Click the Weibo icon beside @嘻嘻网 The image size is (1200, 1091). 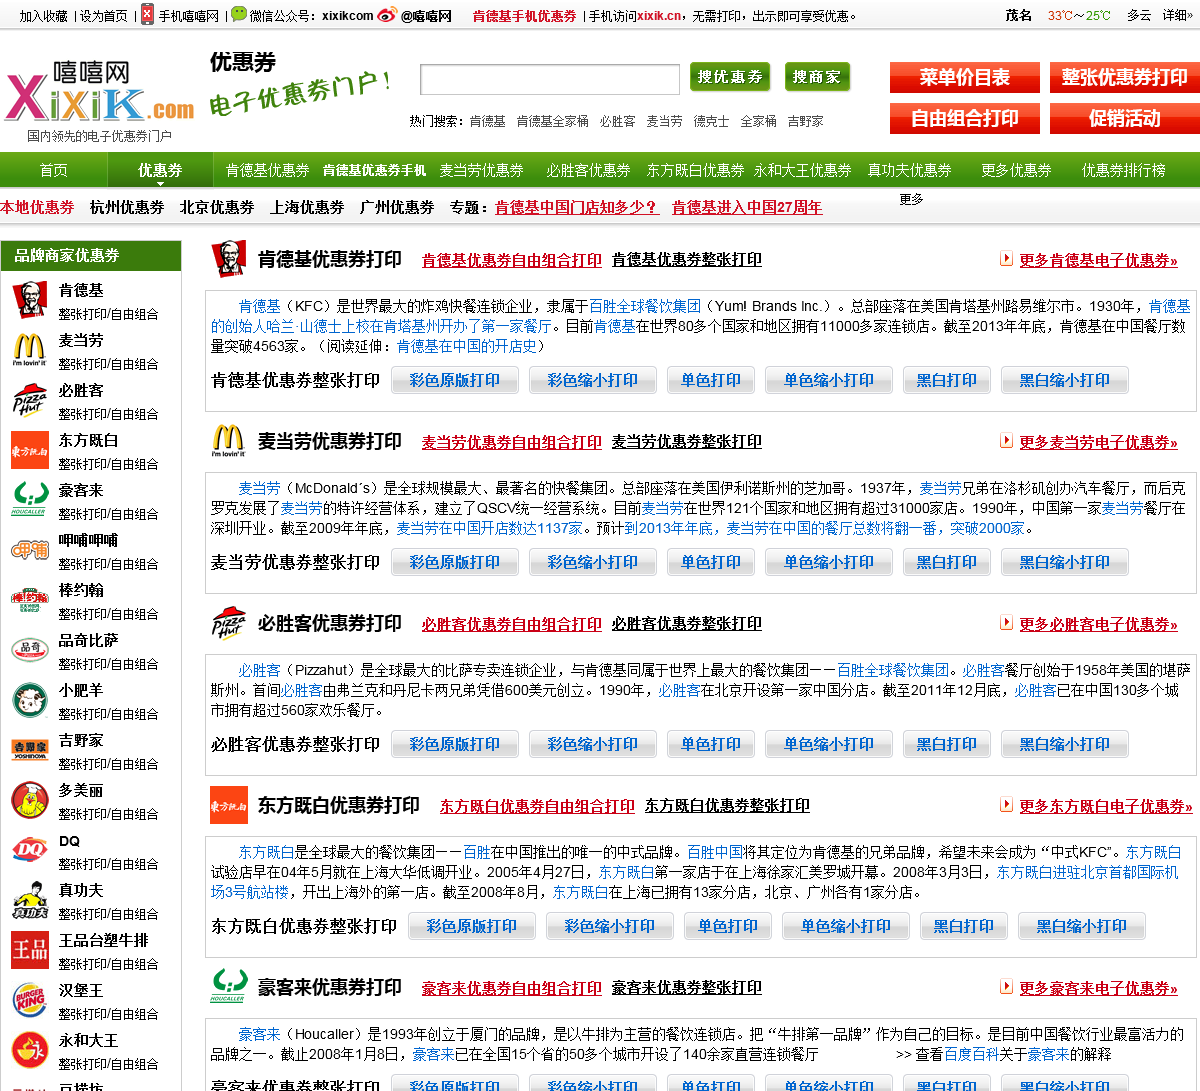[388, 15]
